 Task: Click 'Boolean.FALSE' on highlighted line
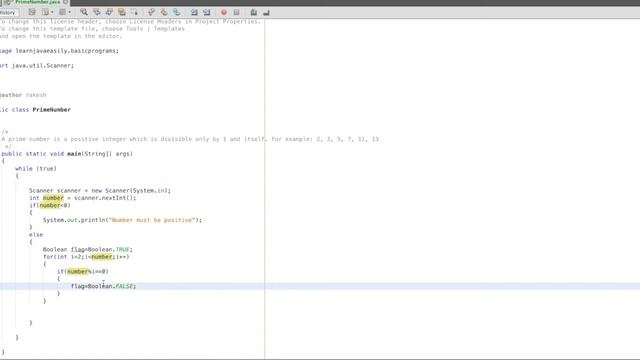pyautogui.click(x=111, y=286)
